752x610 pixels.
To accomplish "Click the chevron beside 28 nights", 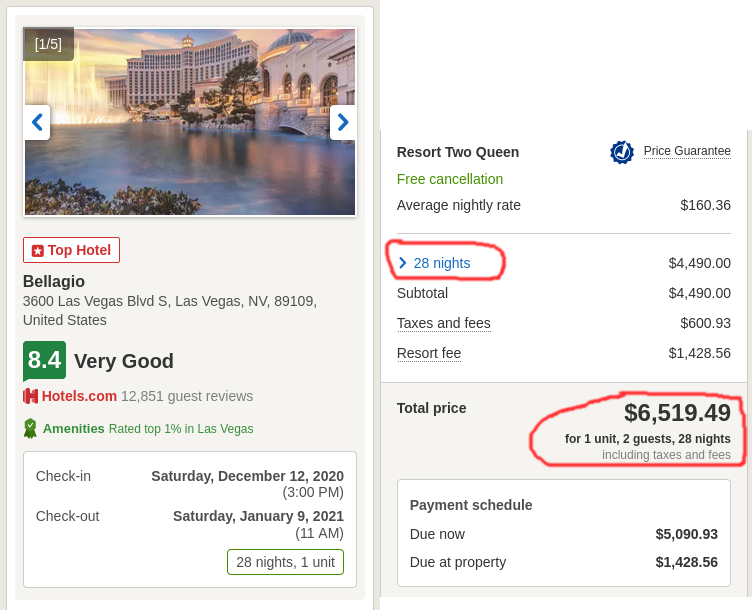I will click(x=403, y=263).
